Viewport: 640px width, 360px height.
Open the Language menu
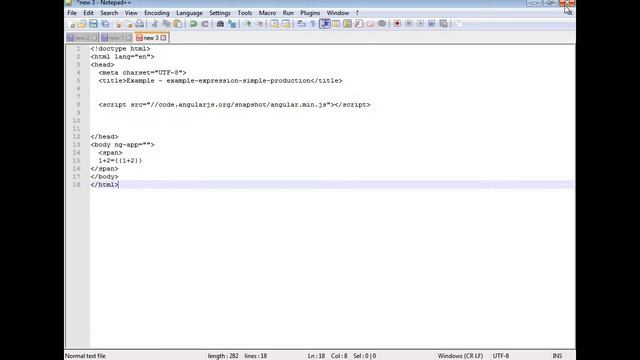click(189, 13)
